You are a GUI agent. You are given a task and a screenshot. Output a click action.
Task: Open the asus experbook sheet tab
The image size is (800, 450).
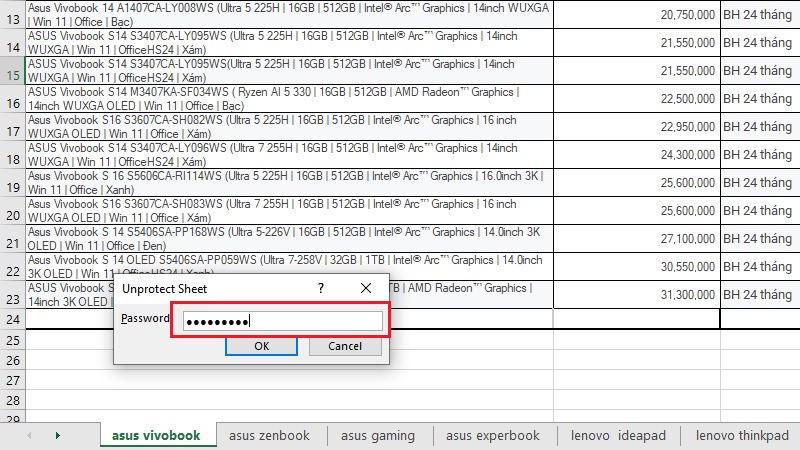[492, 435]
